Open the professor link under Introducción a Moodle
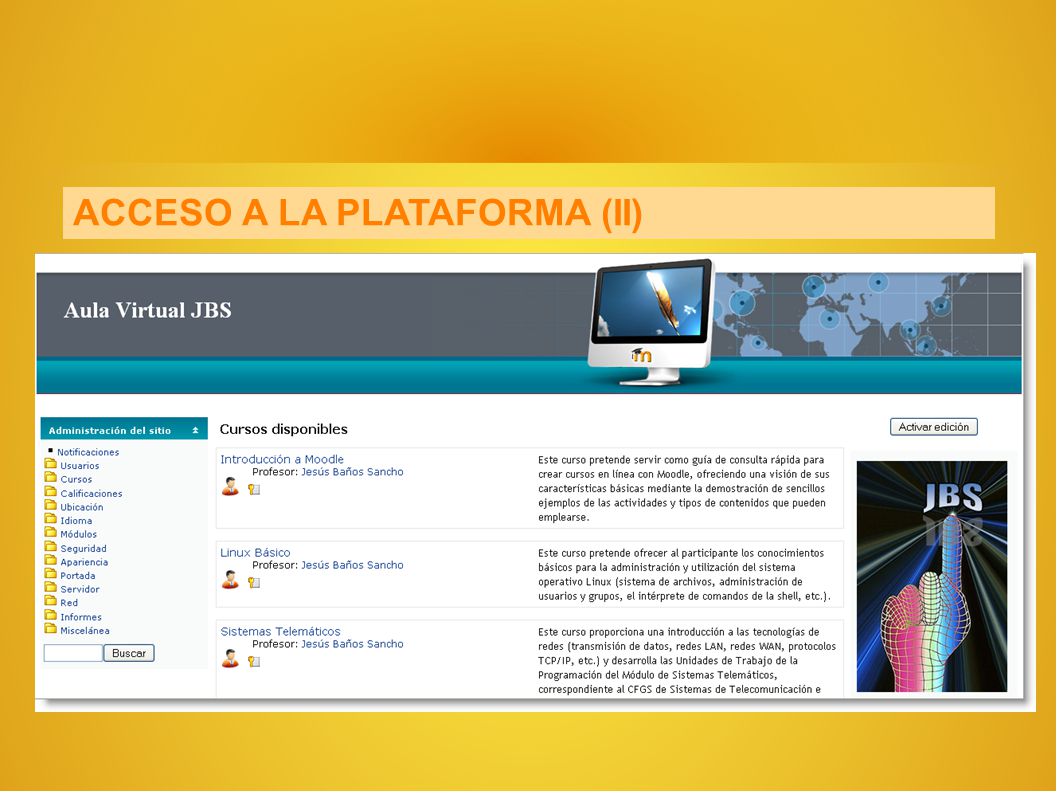The height and width of the screenshot is (793, 1058). [x=352, y=472]
